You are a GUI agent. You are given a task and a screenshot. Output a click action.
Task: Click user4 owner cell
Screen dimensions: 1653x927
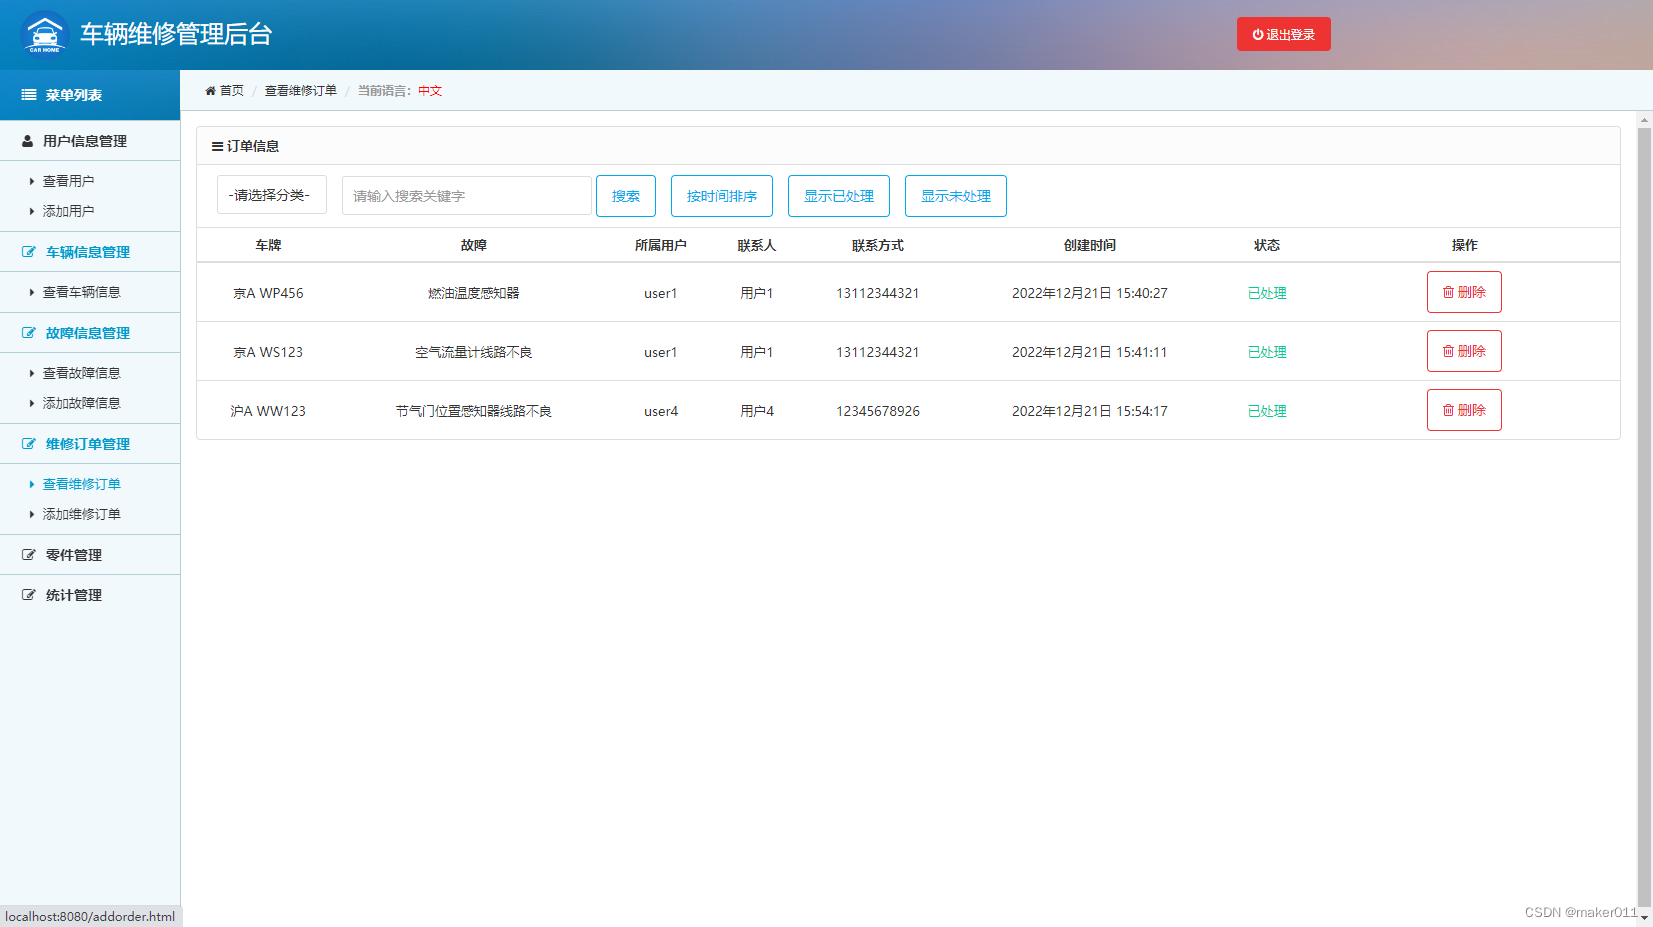click(661, 411)
